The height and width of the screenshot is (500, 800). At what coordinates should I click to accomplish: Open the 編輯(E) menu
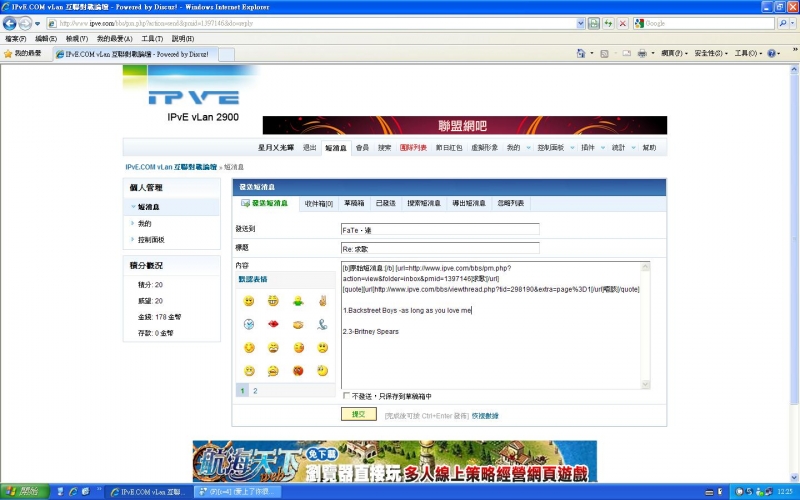46,39
